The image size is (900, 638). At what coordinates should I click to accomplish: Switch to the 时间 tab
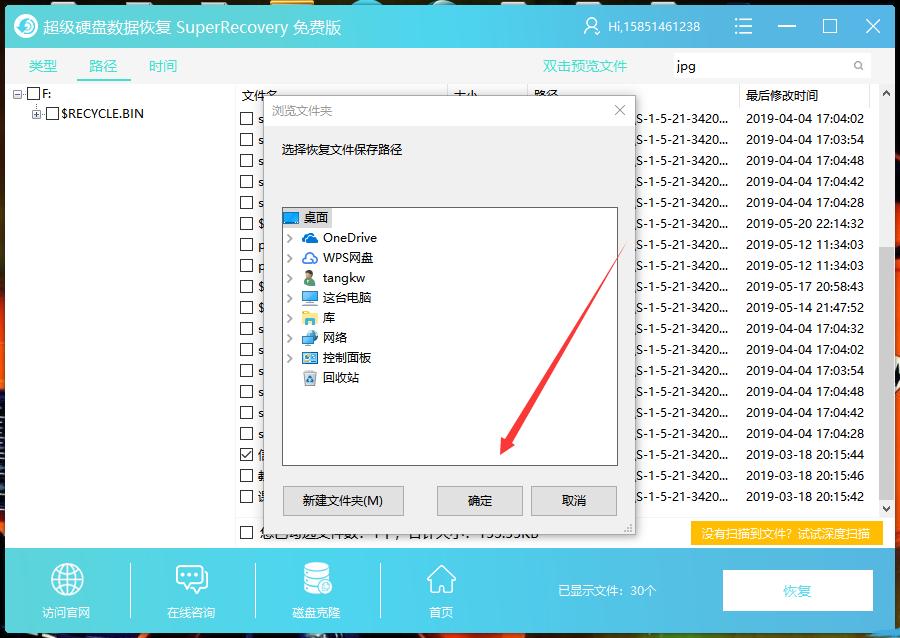pyautogui.click(x=163, y=66)
